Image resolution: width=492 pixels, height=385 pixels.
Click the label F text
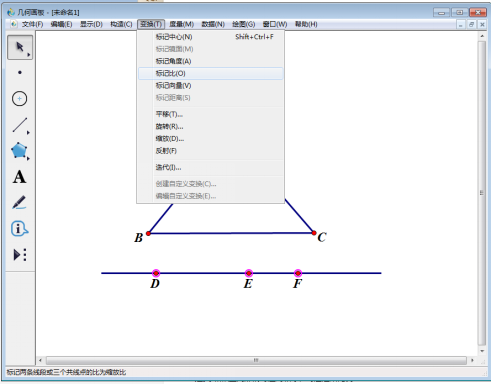[x=298, y=284]
